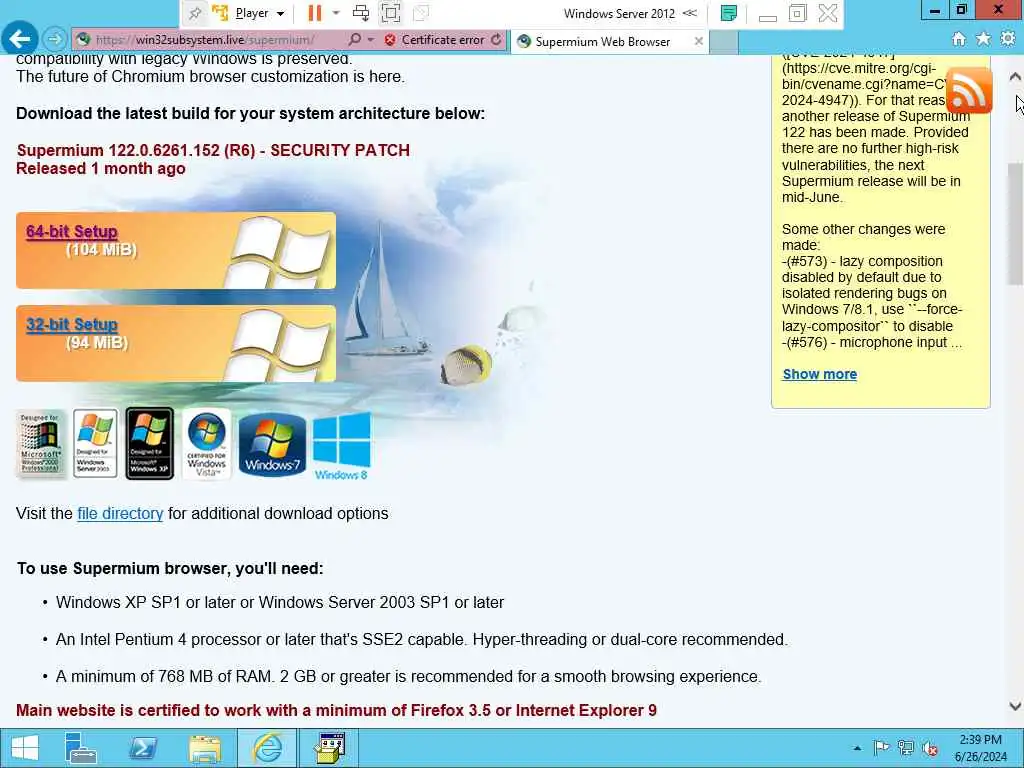The width and height of the screenshot is (1024, 768).
Task: Click the network tray icon
Action: [905, 748]
